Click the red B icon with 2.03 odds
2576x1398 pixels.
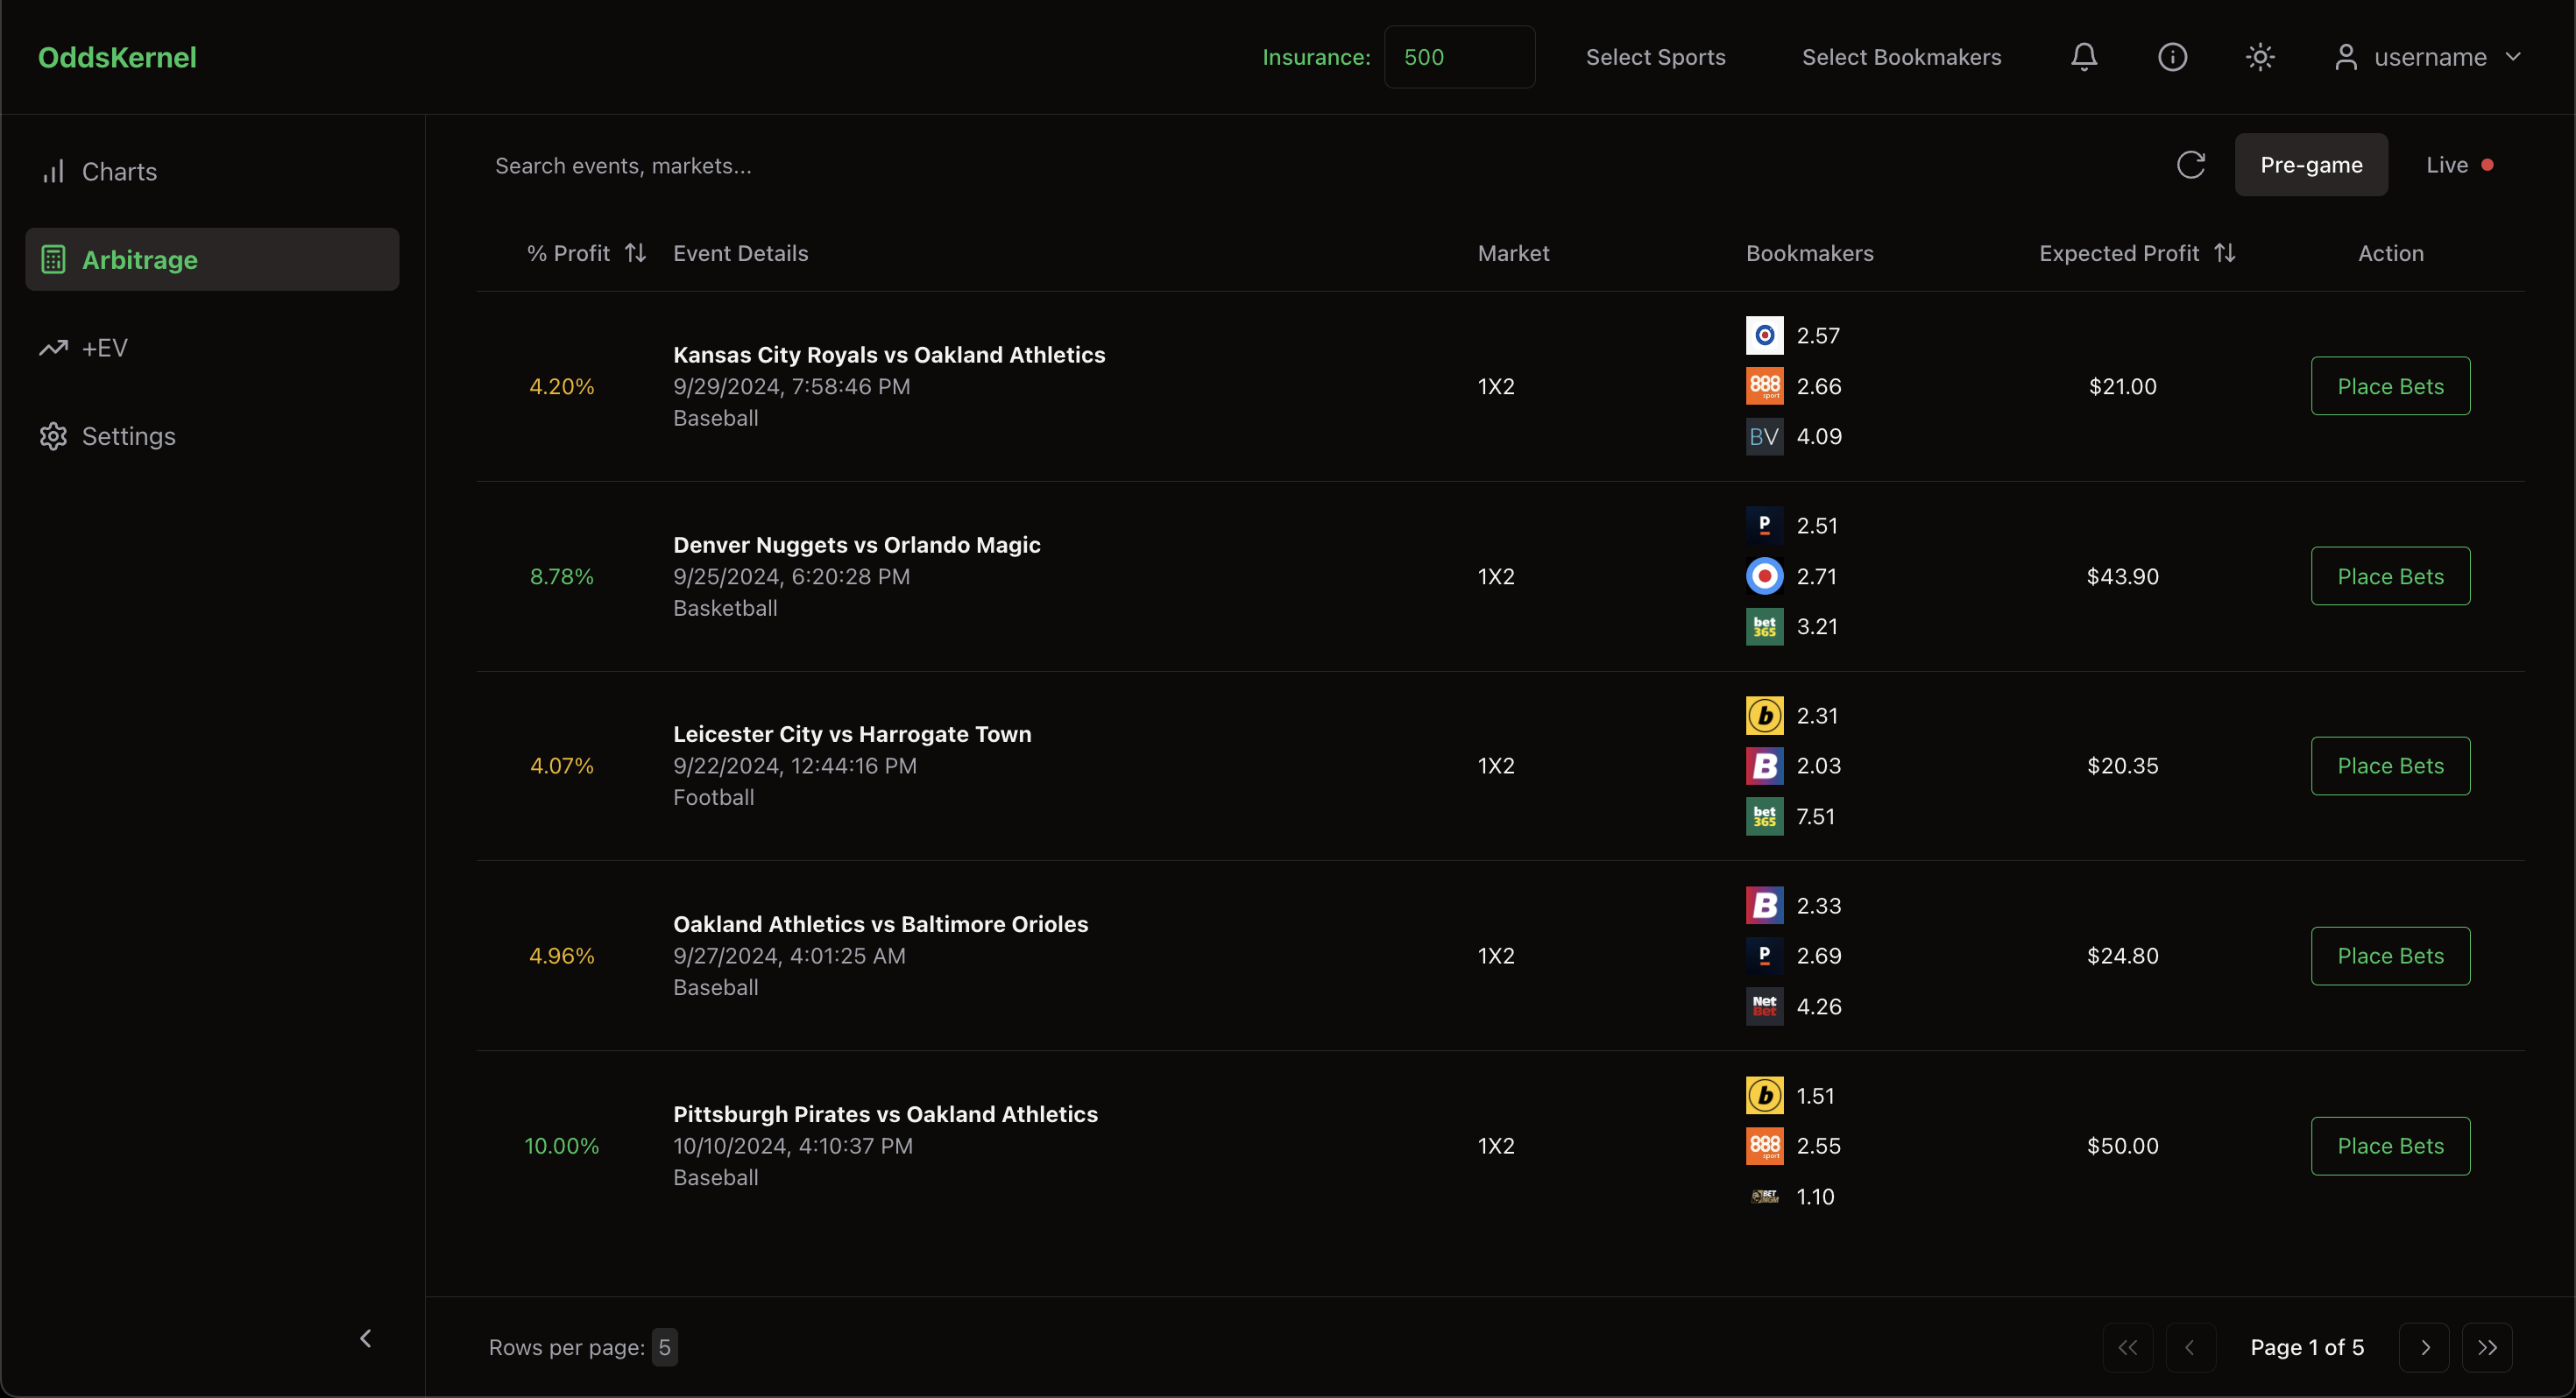coord(1764,766)
